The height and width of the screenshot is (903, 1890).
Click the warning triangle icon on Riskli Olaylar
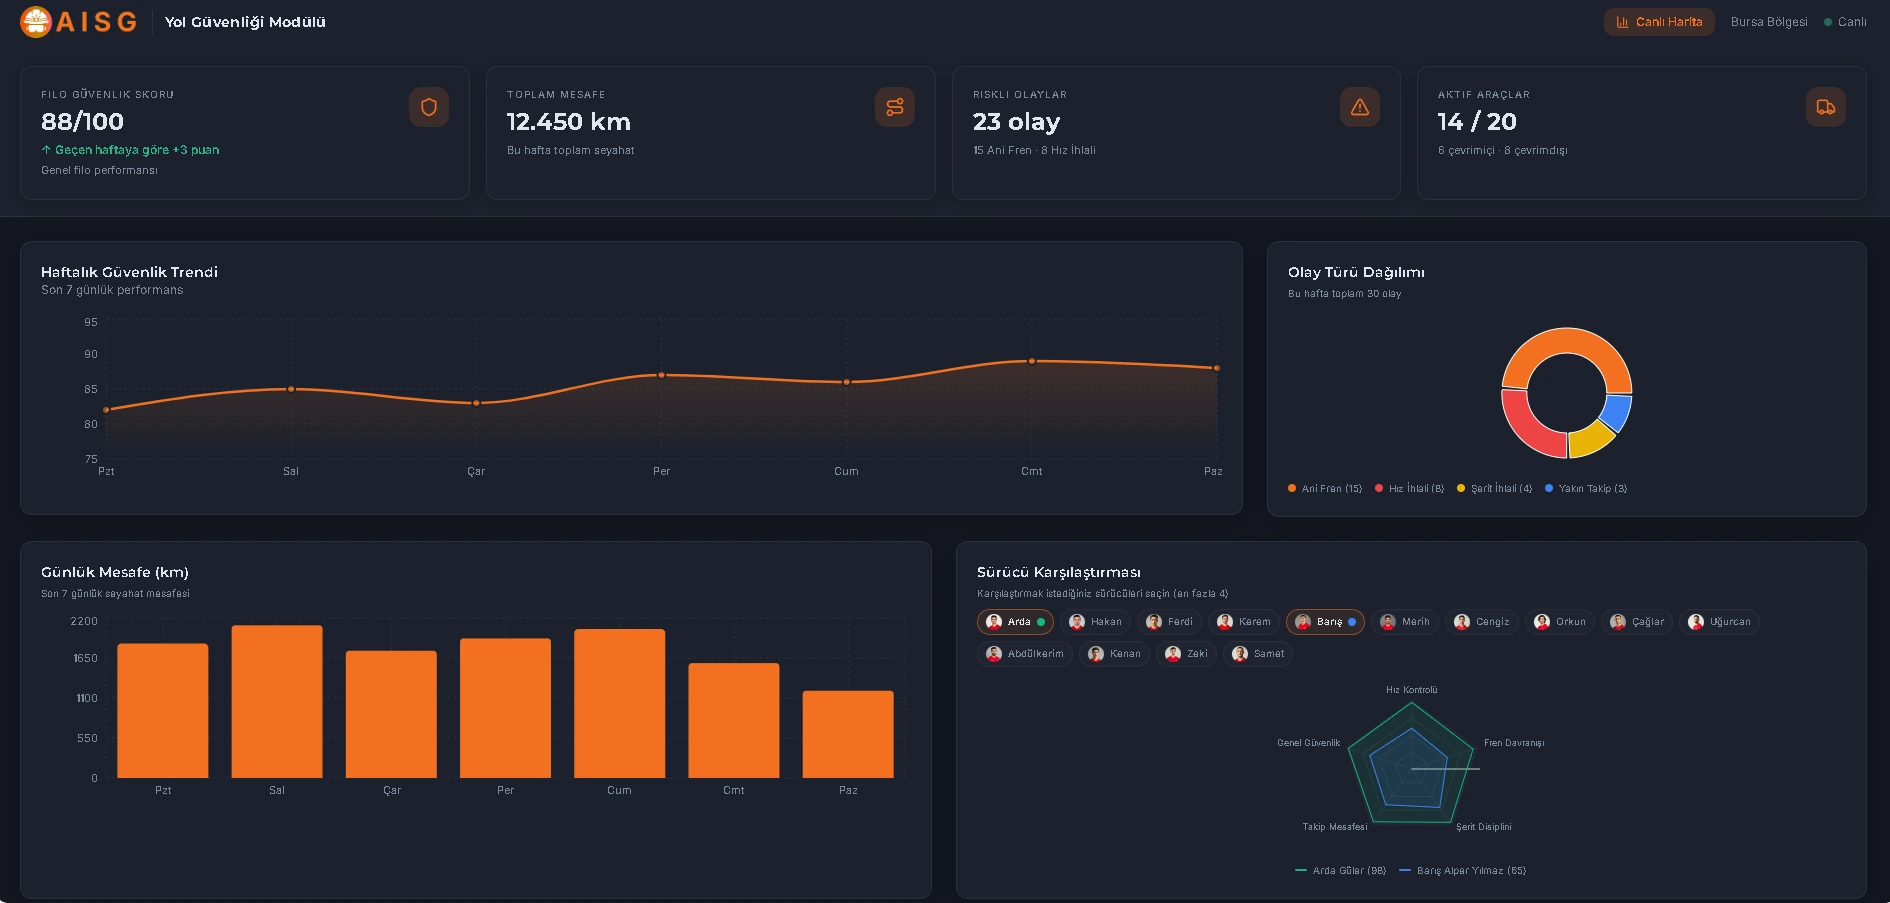pos(1359,107)
